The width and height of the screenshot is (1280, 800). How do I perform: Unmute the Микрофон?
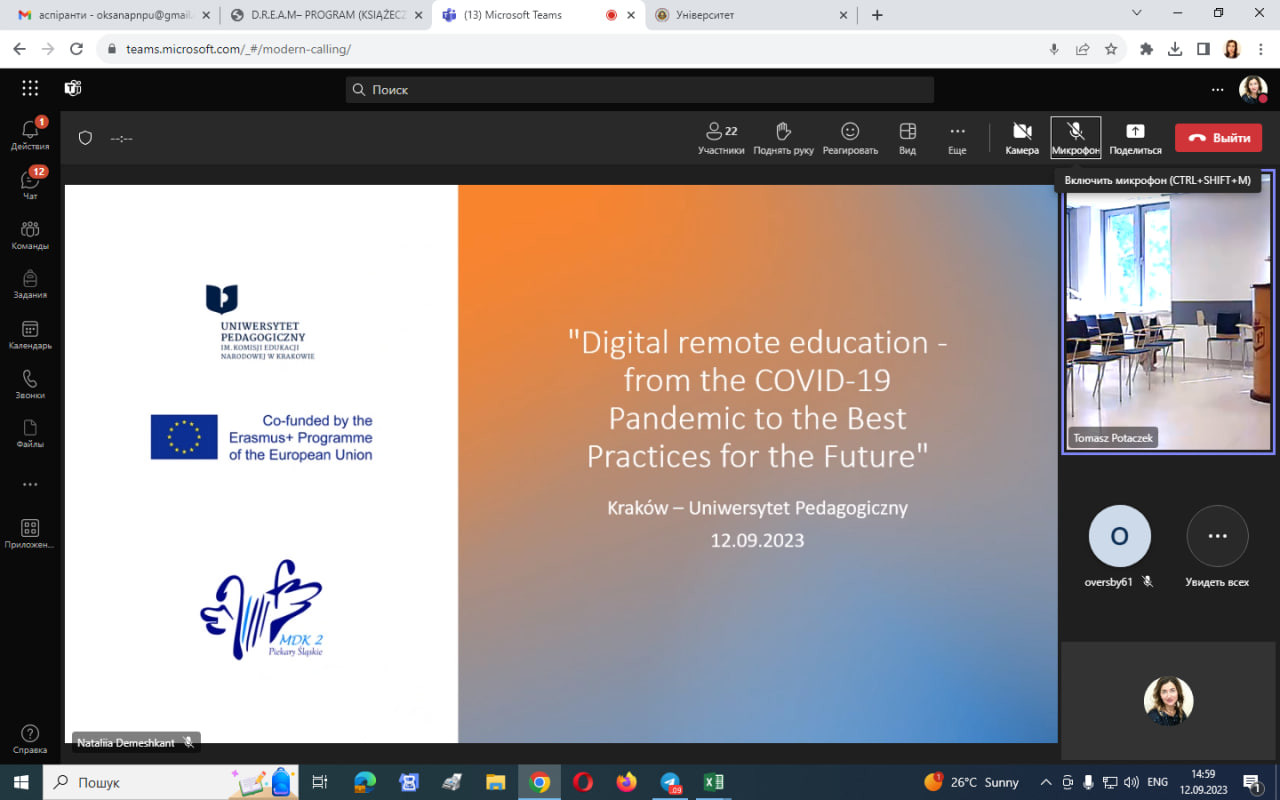pos(1076,138)
